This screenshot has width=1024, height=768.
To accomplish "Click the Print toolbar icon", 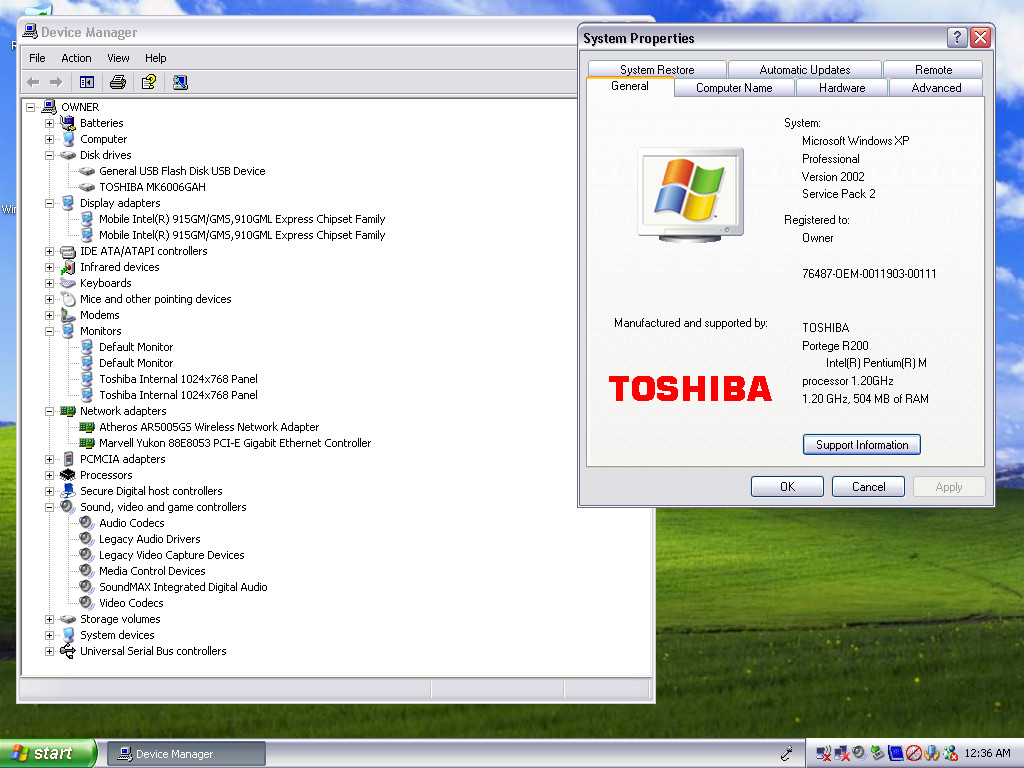I will coord(118,82).
